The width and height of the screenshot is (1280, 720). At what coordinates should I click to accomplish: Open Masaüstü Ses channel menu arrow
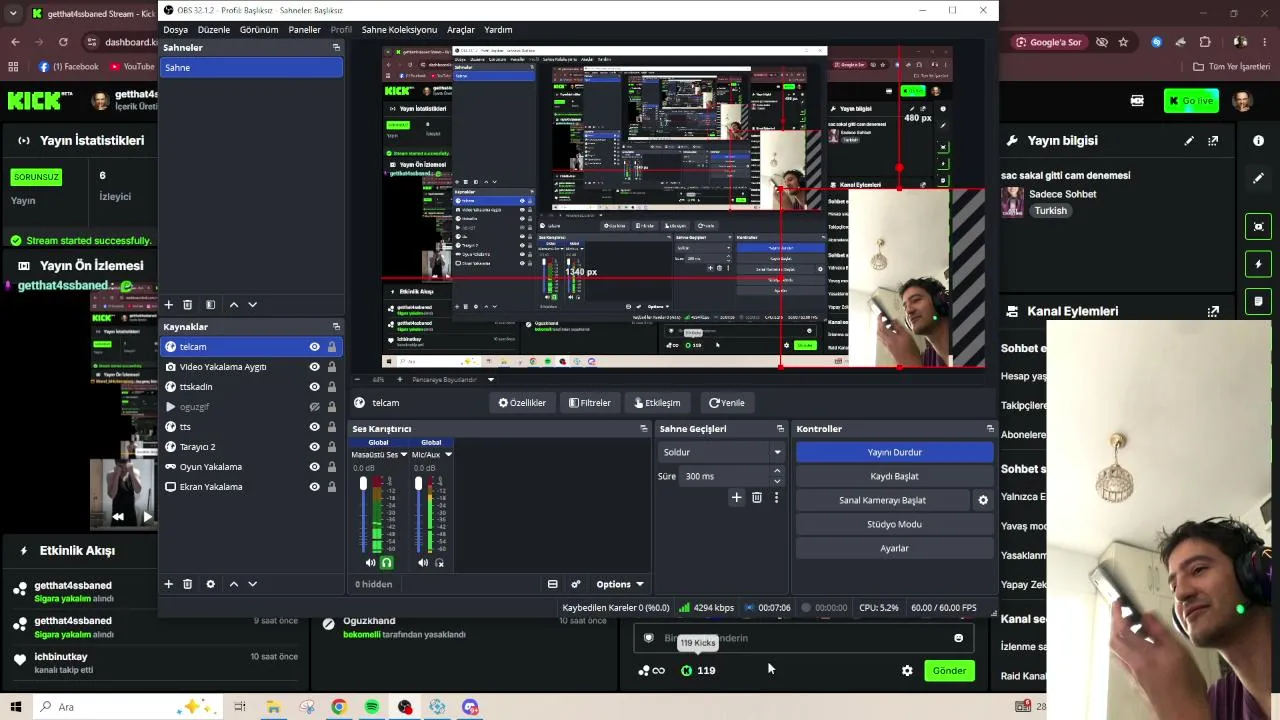tap(404, 455)
